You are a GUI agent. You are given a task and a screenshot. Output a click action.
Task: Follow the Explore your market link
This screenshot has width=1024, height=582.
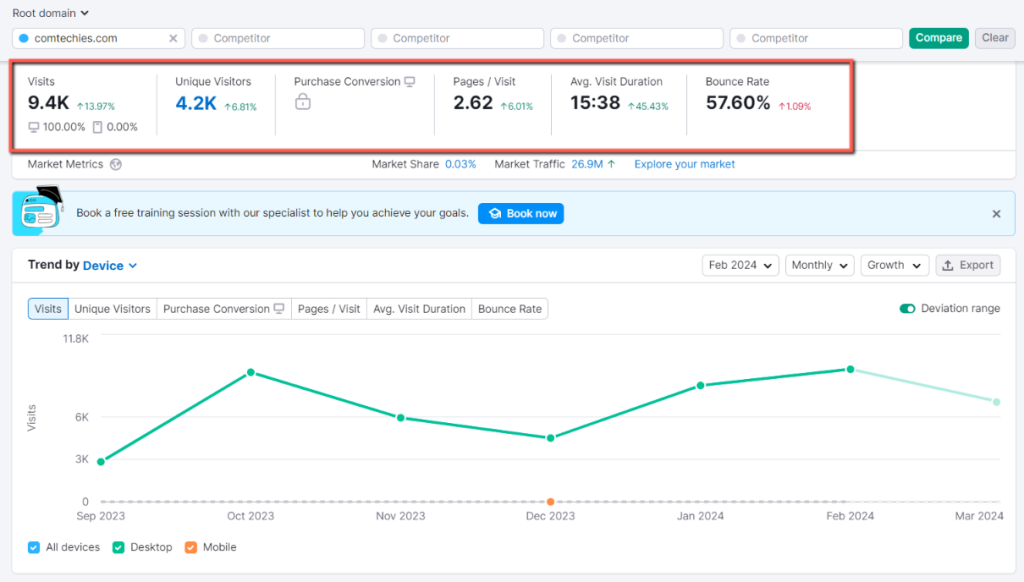684,163
